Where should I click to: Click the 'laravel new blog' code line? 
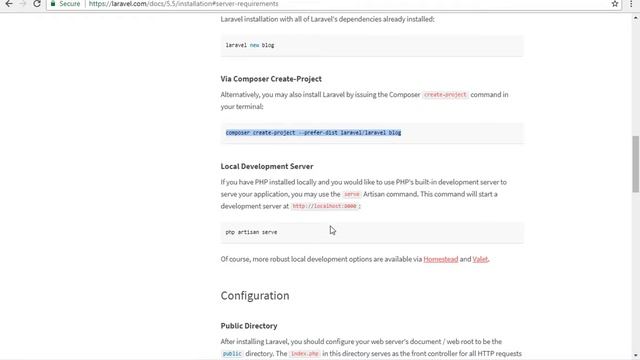coord(250,45)
